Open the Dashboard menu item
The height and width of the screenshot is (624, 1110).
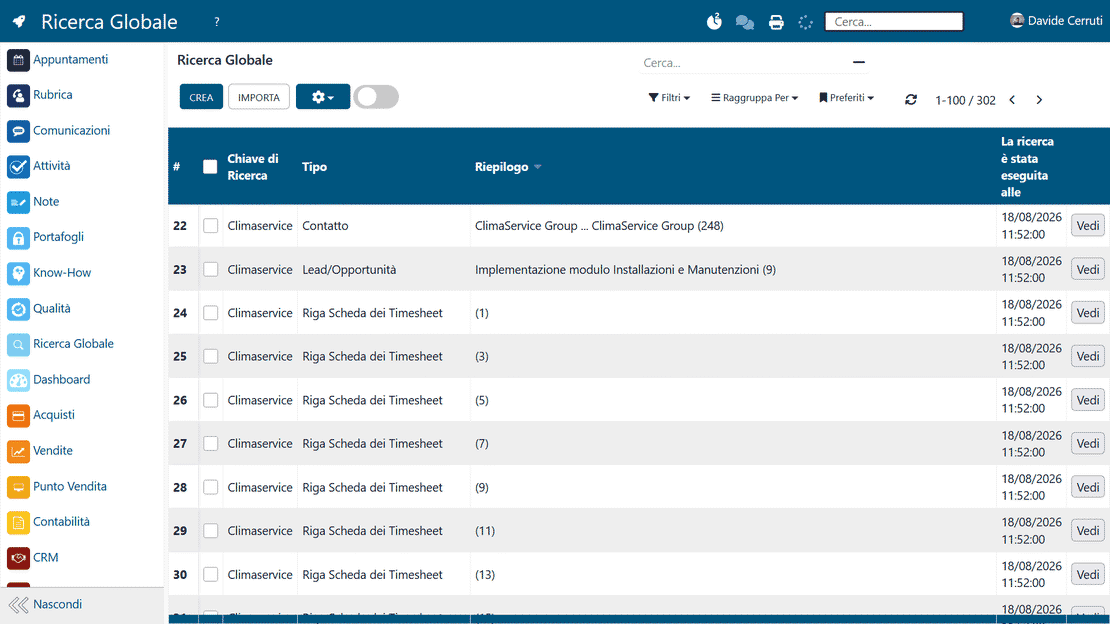[x=62, y=380]
